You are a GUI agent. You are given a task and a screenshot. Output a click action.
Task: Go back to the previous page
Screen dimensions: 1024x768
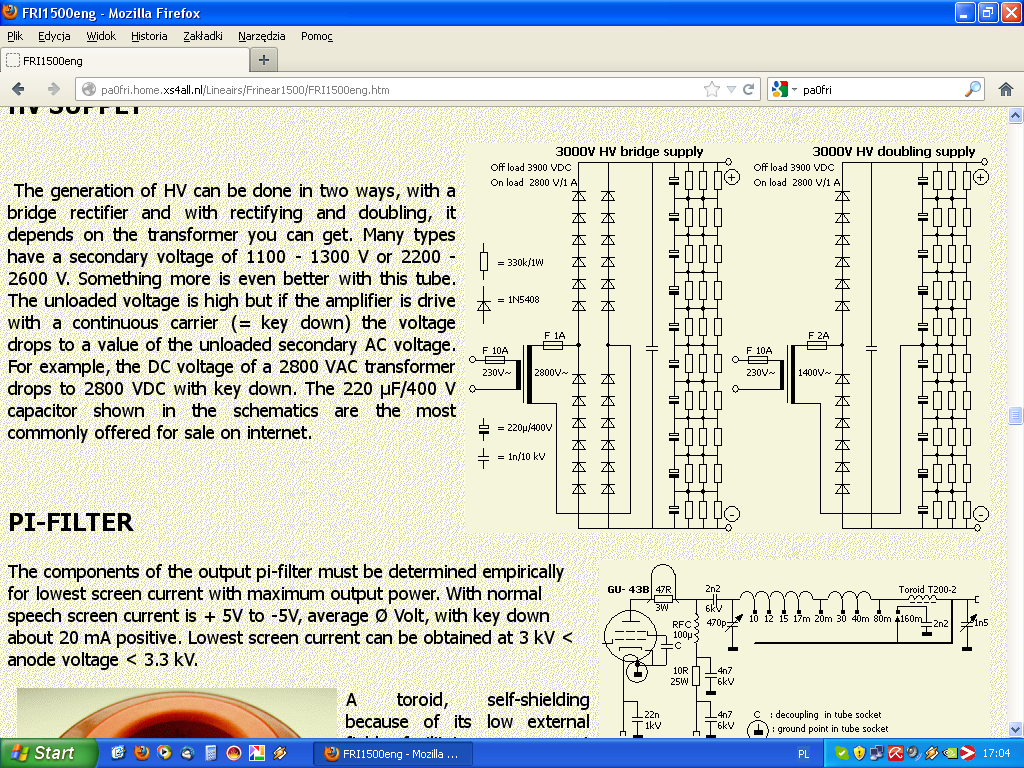coord(19,89)
